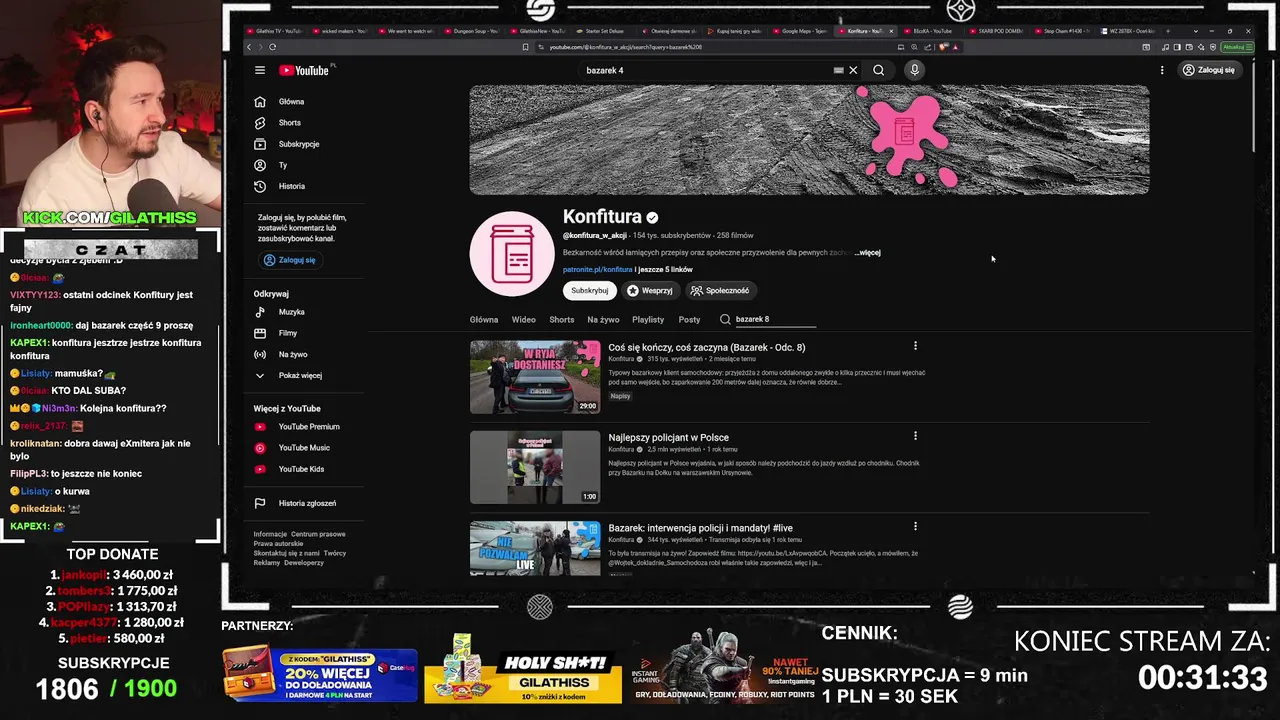Switch to channel Playlisty tab
The height and width of the screenshot is (720, 1280).
pos(648,319)
